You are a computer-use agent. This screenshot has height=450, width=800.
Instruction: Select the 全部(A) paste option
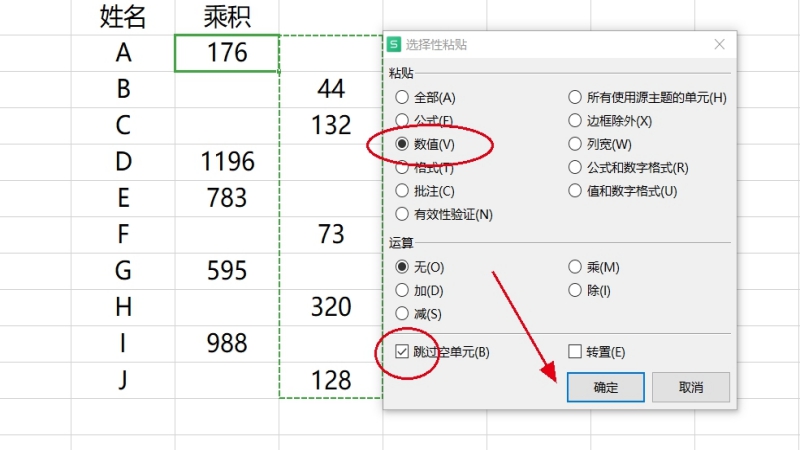pyautogui.click(x=403, y=98)
